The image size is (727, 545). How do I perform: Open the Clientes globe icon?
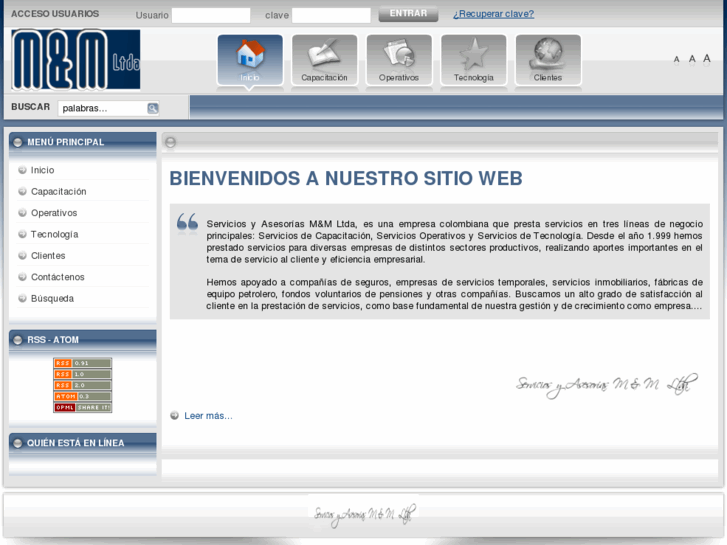click(x=548, y=60)
